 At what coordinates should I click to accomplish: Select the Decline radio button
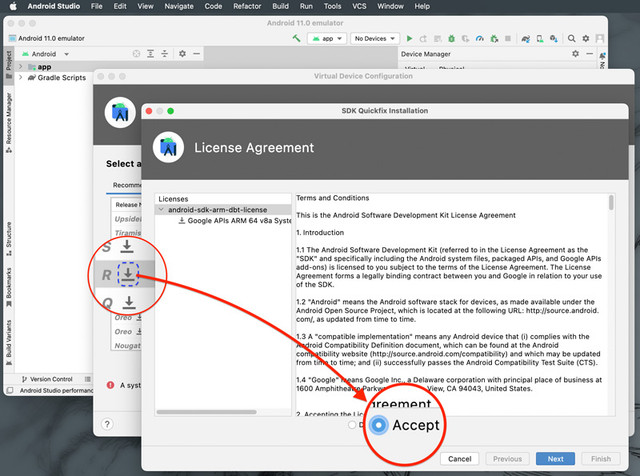352,425
